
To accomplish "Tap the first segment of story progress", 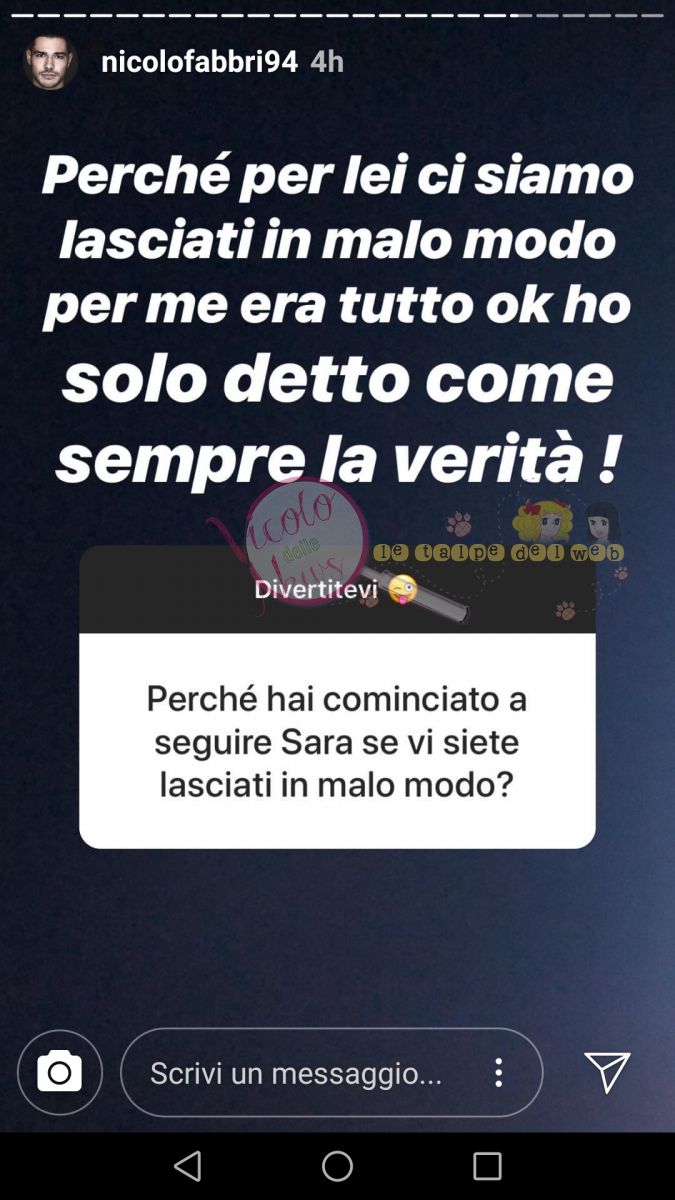I will (21, 15).
